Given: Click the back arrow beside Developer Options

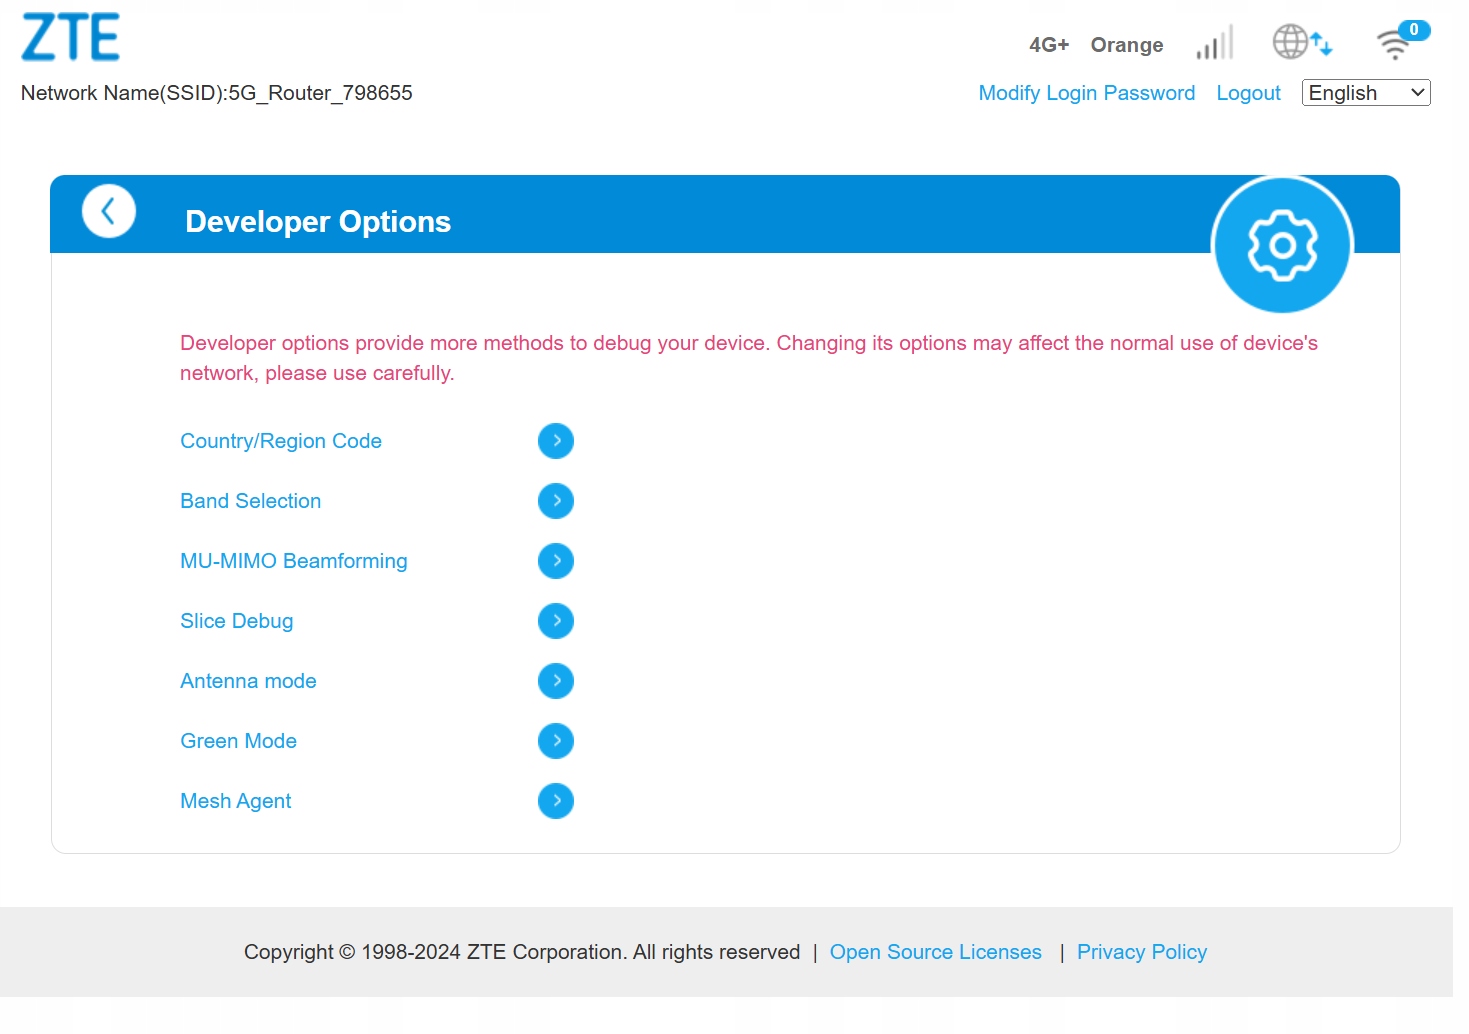Looking at the screenshot, I should pyautogui.click(x=108, y=211).
